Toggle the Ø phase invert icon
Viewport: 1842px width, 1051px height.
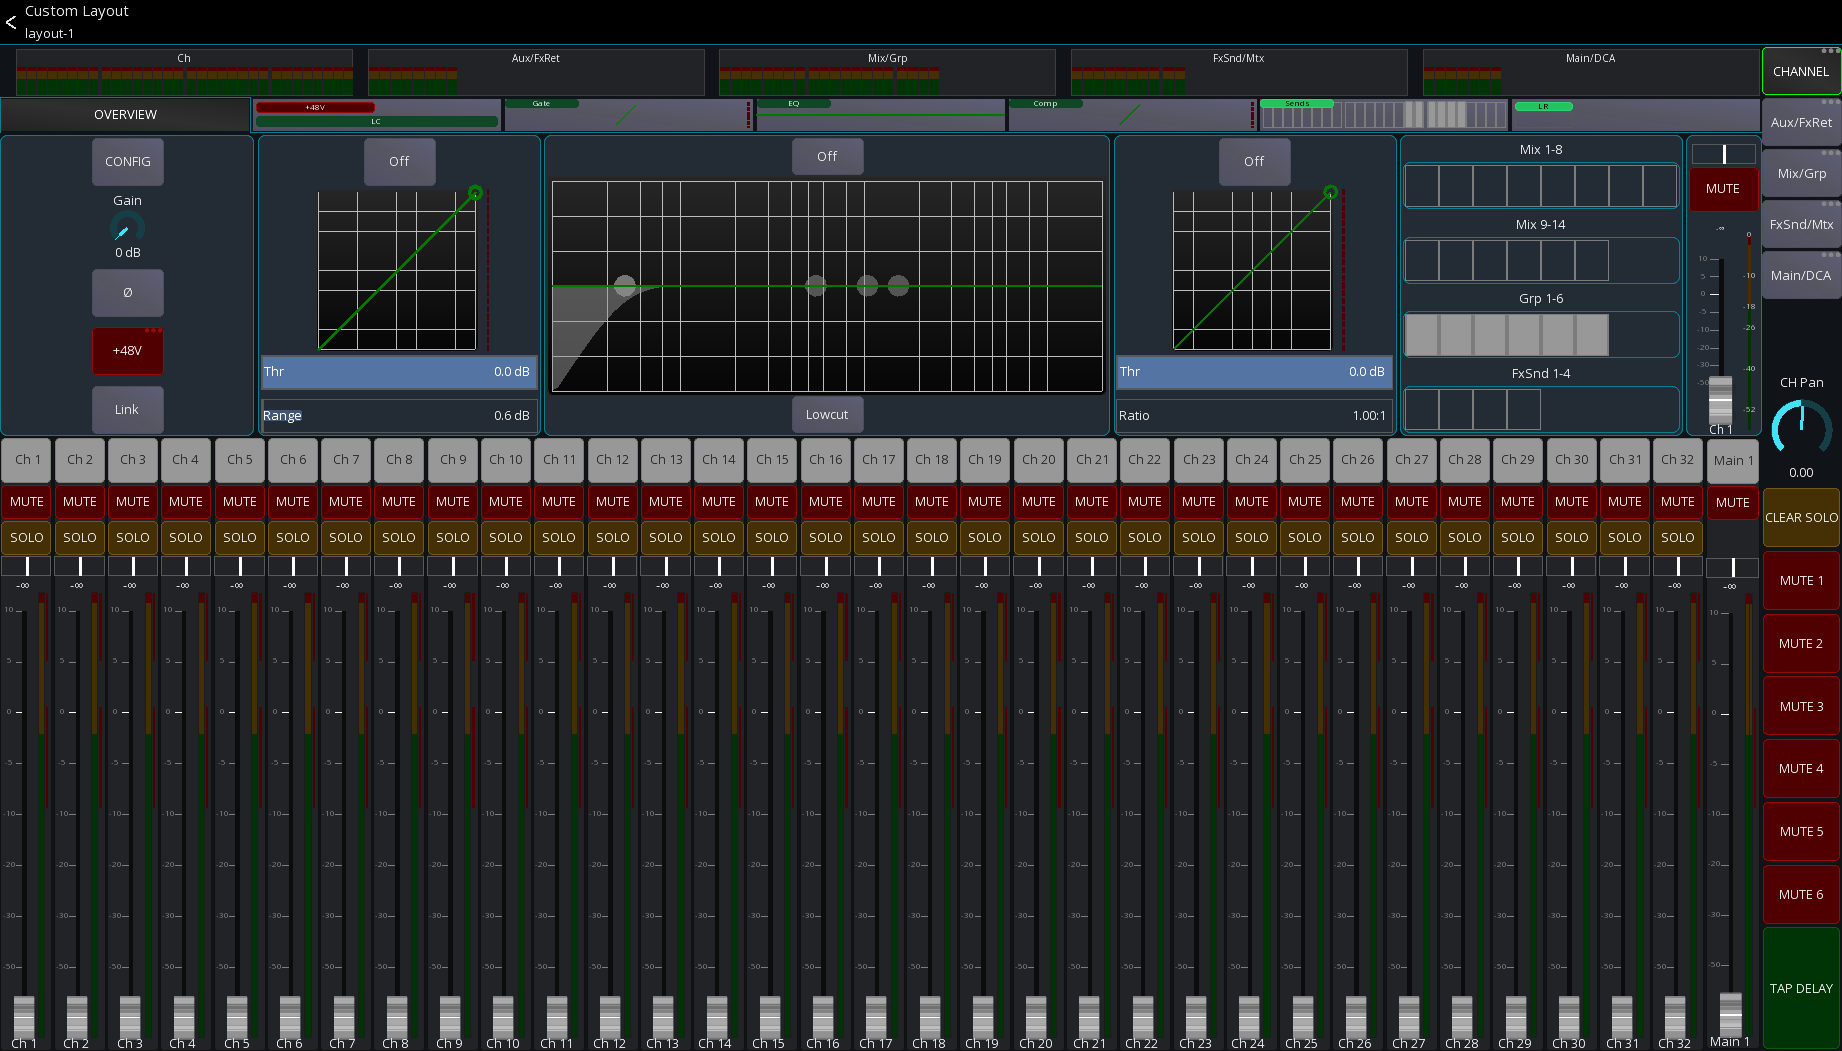point(127,292)
